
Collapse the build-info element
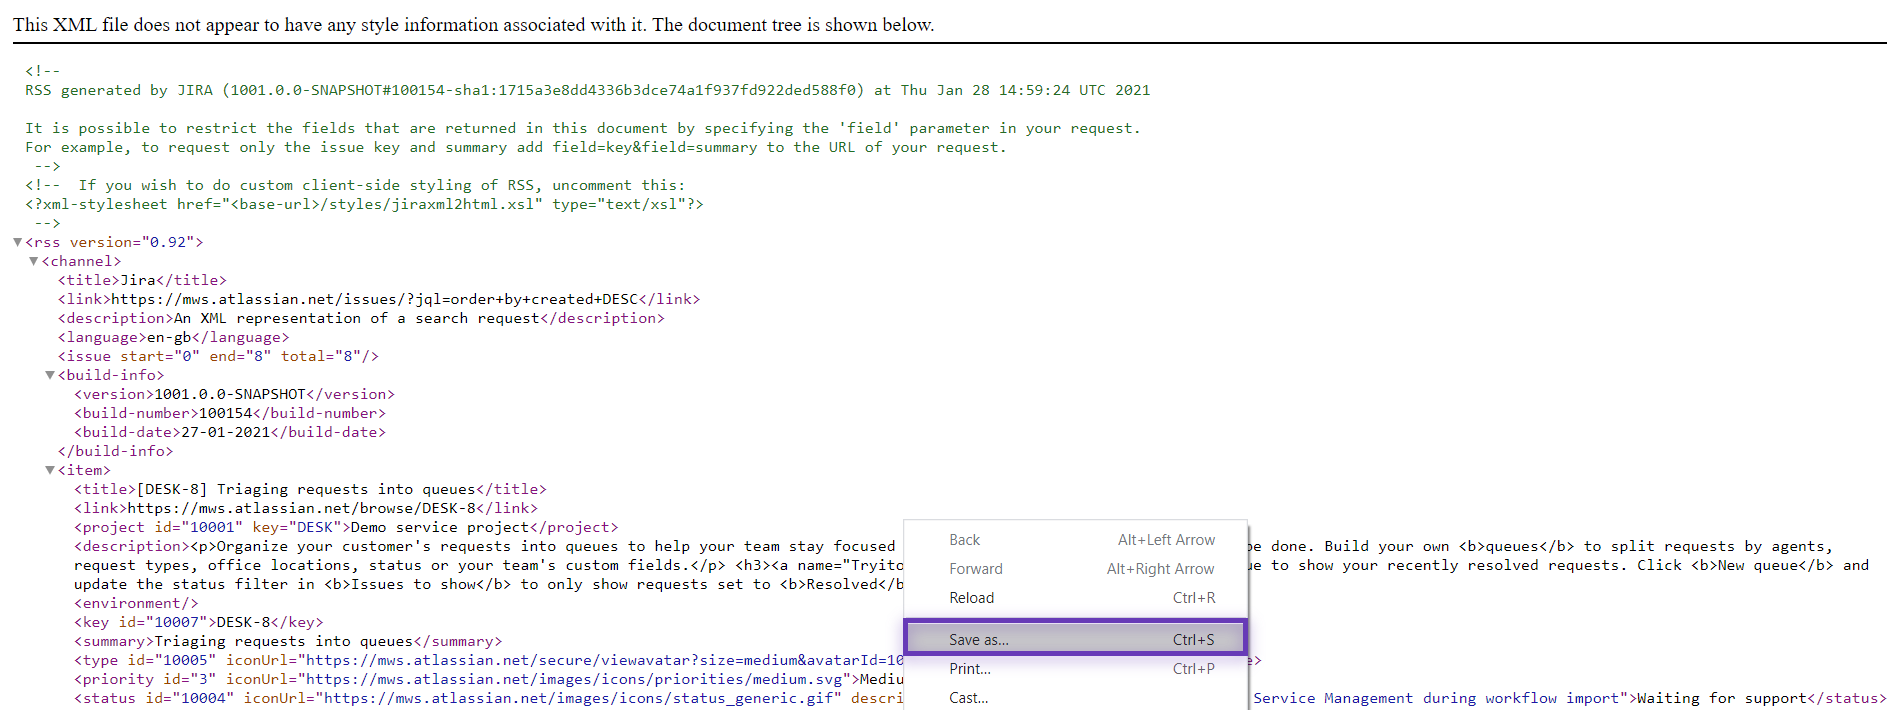[49, 375]
